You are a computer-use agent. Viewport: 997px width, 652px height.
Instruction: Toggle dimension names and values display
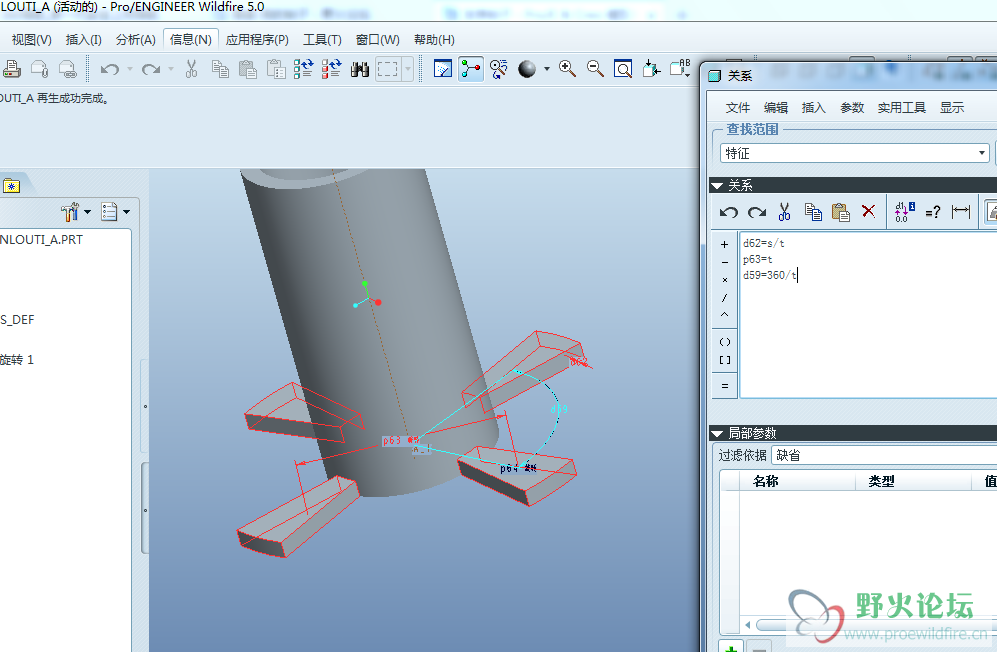click(x=905, y=212)
